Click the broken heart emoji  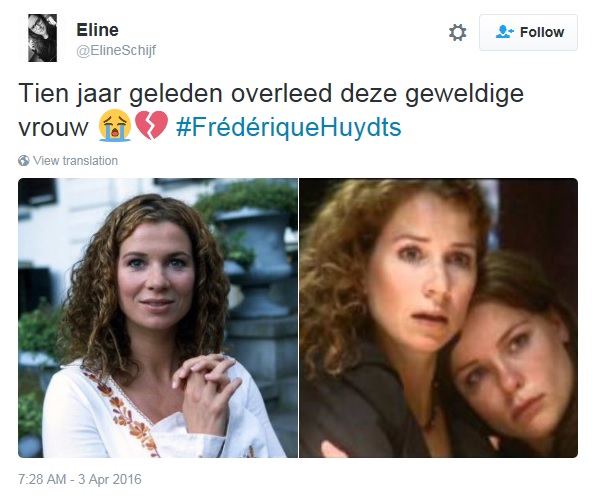151,126
